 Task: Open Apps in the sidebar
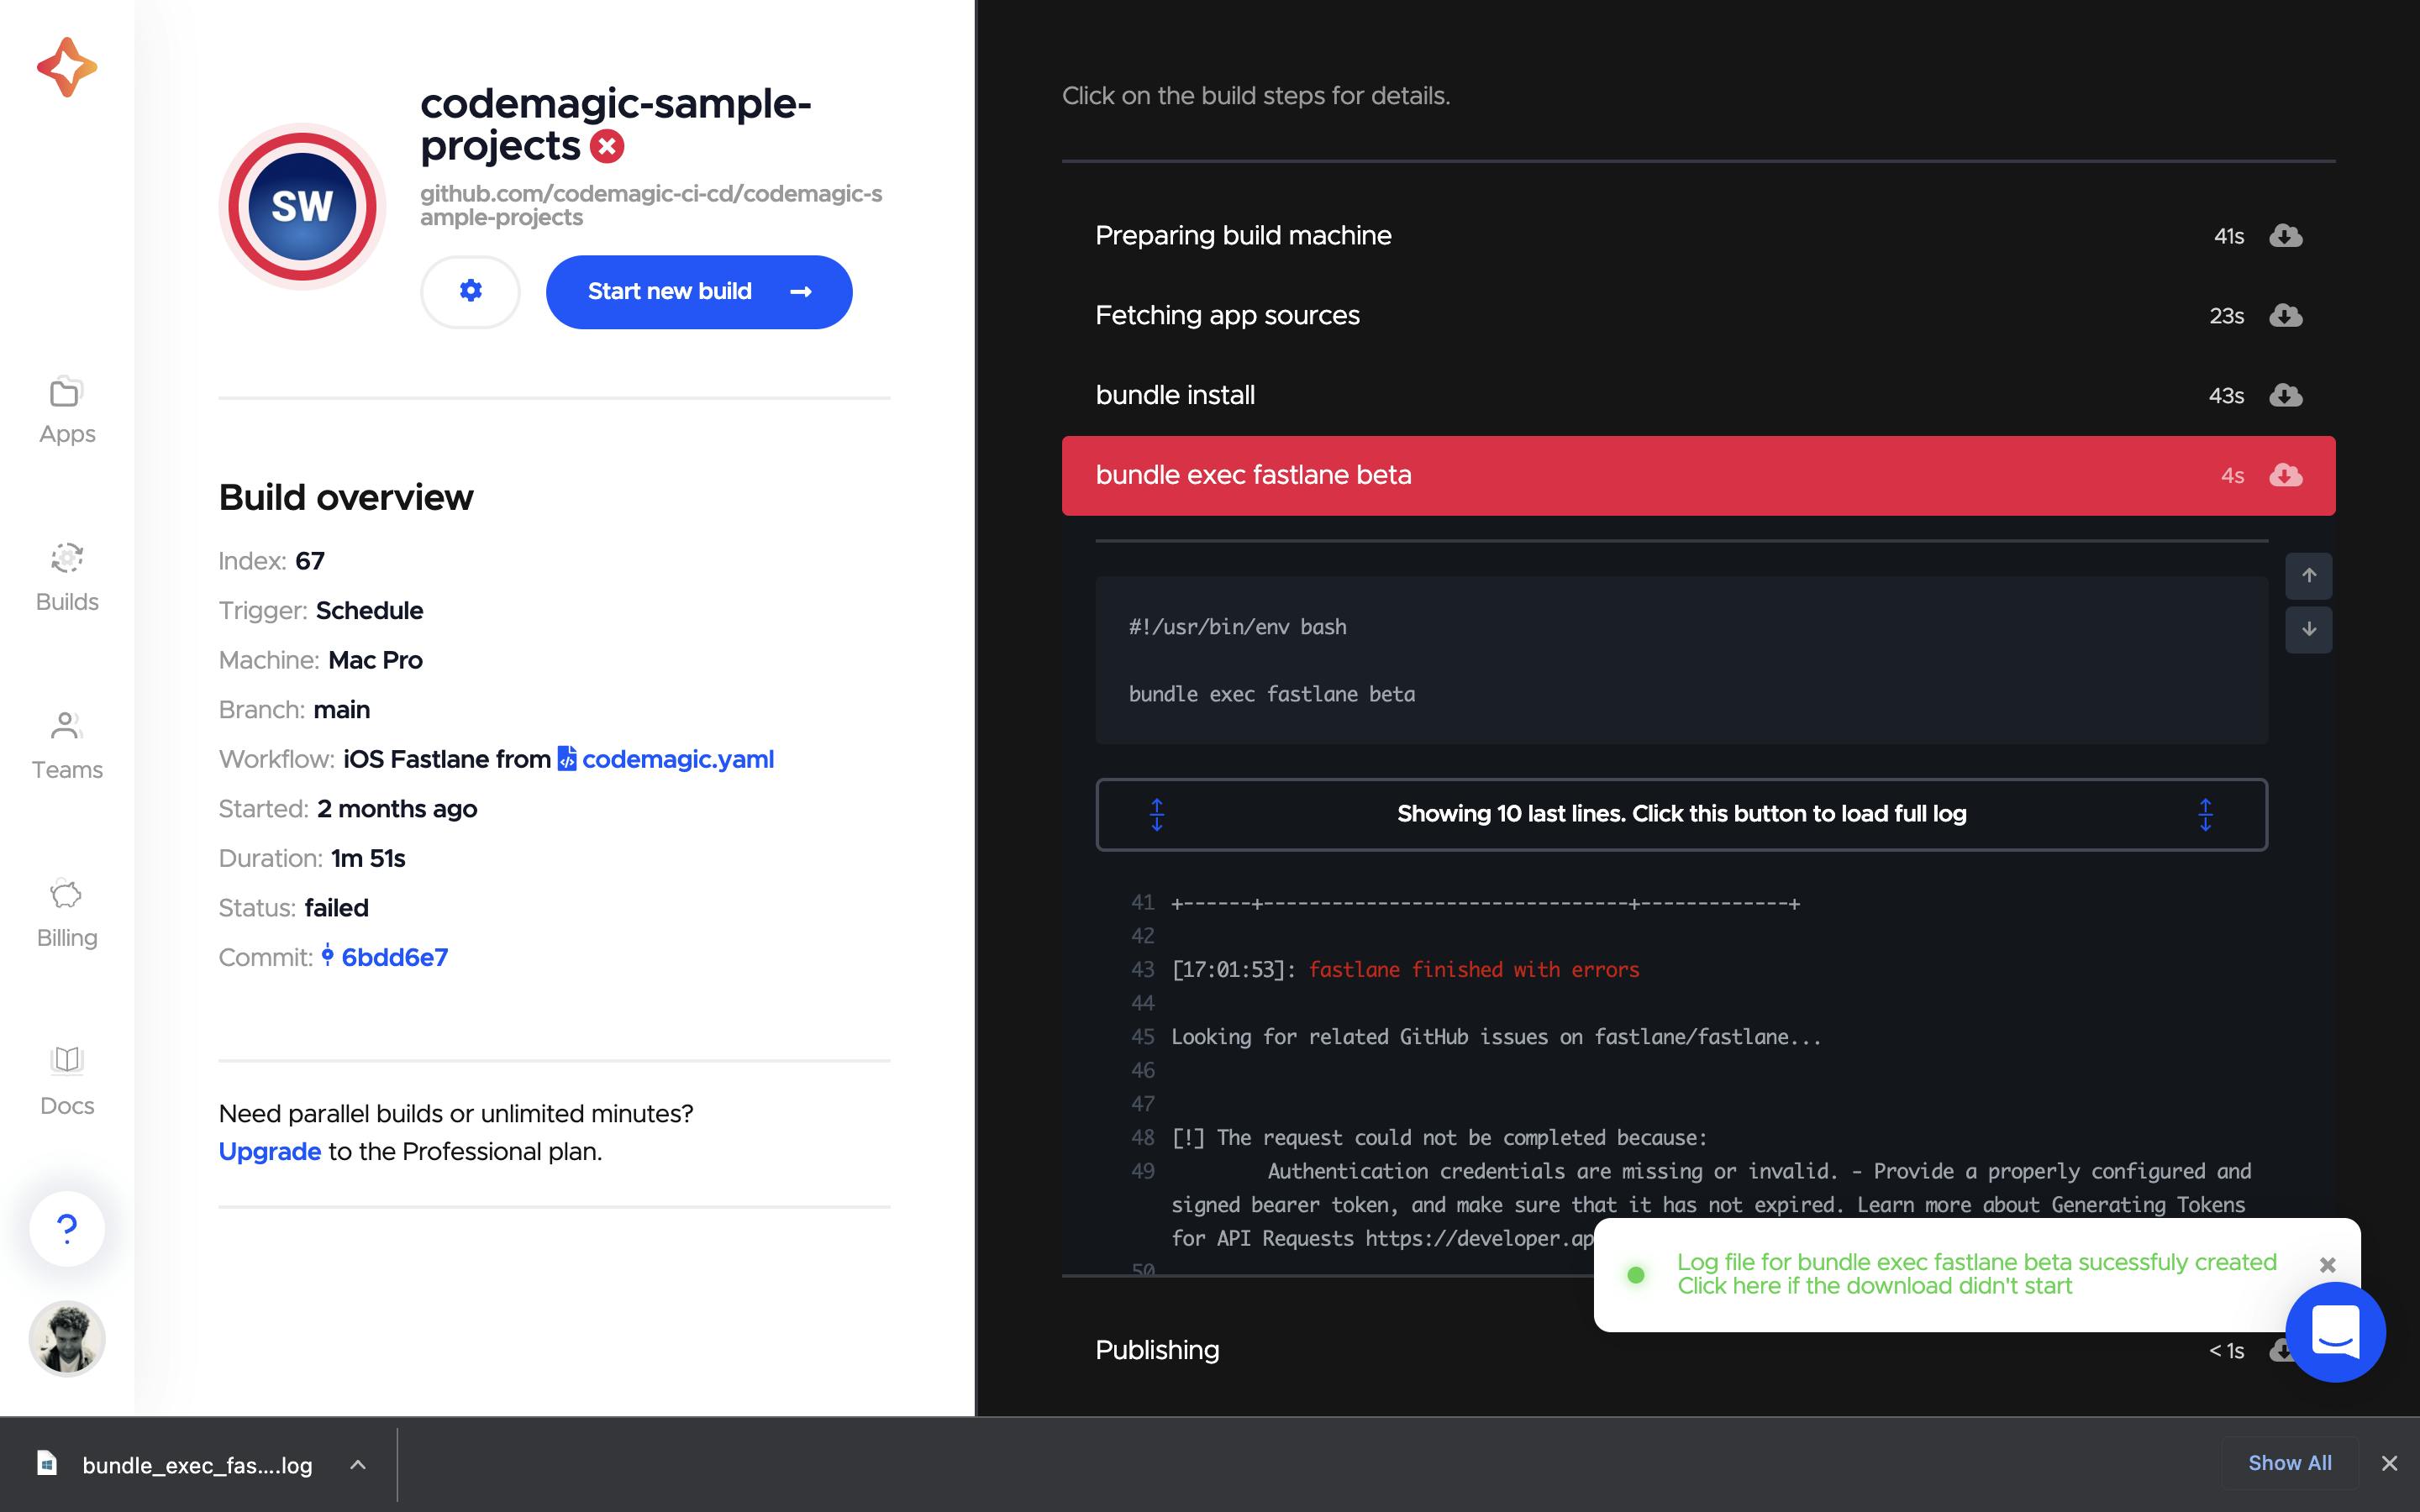coord(67,411)
